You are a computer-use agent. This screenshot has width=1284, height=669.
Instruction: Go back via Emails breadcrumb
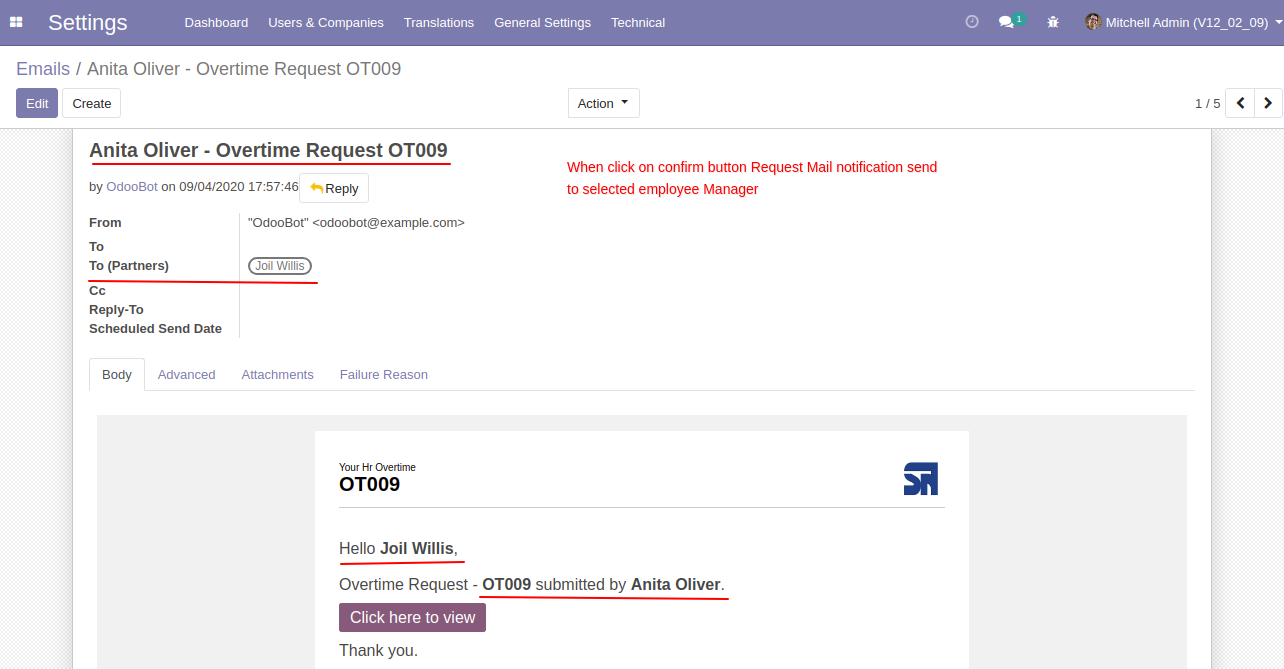click(43, 69)
